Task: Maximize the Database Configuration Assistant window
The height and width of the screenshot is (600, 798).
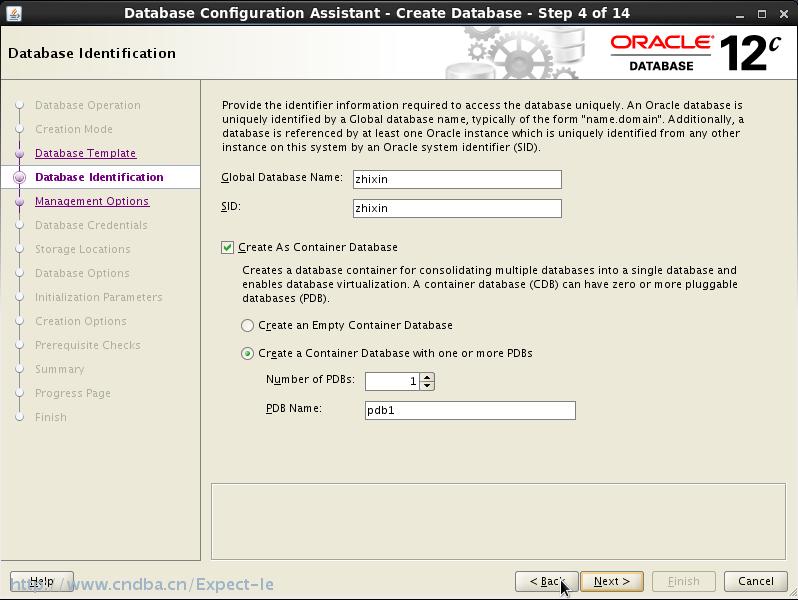Action: 762,14
